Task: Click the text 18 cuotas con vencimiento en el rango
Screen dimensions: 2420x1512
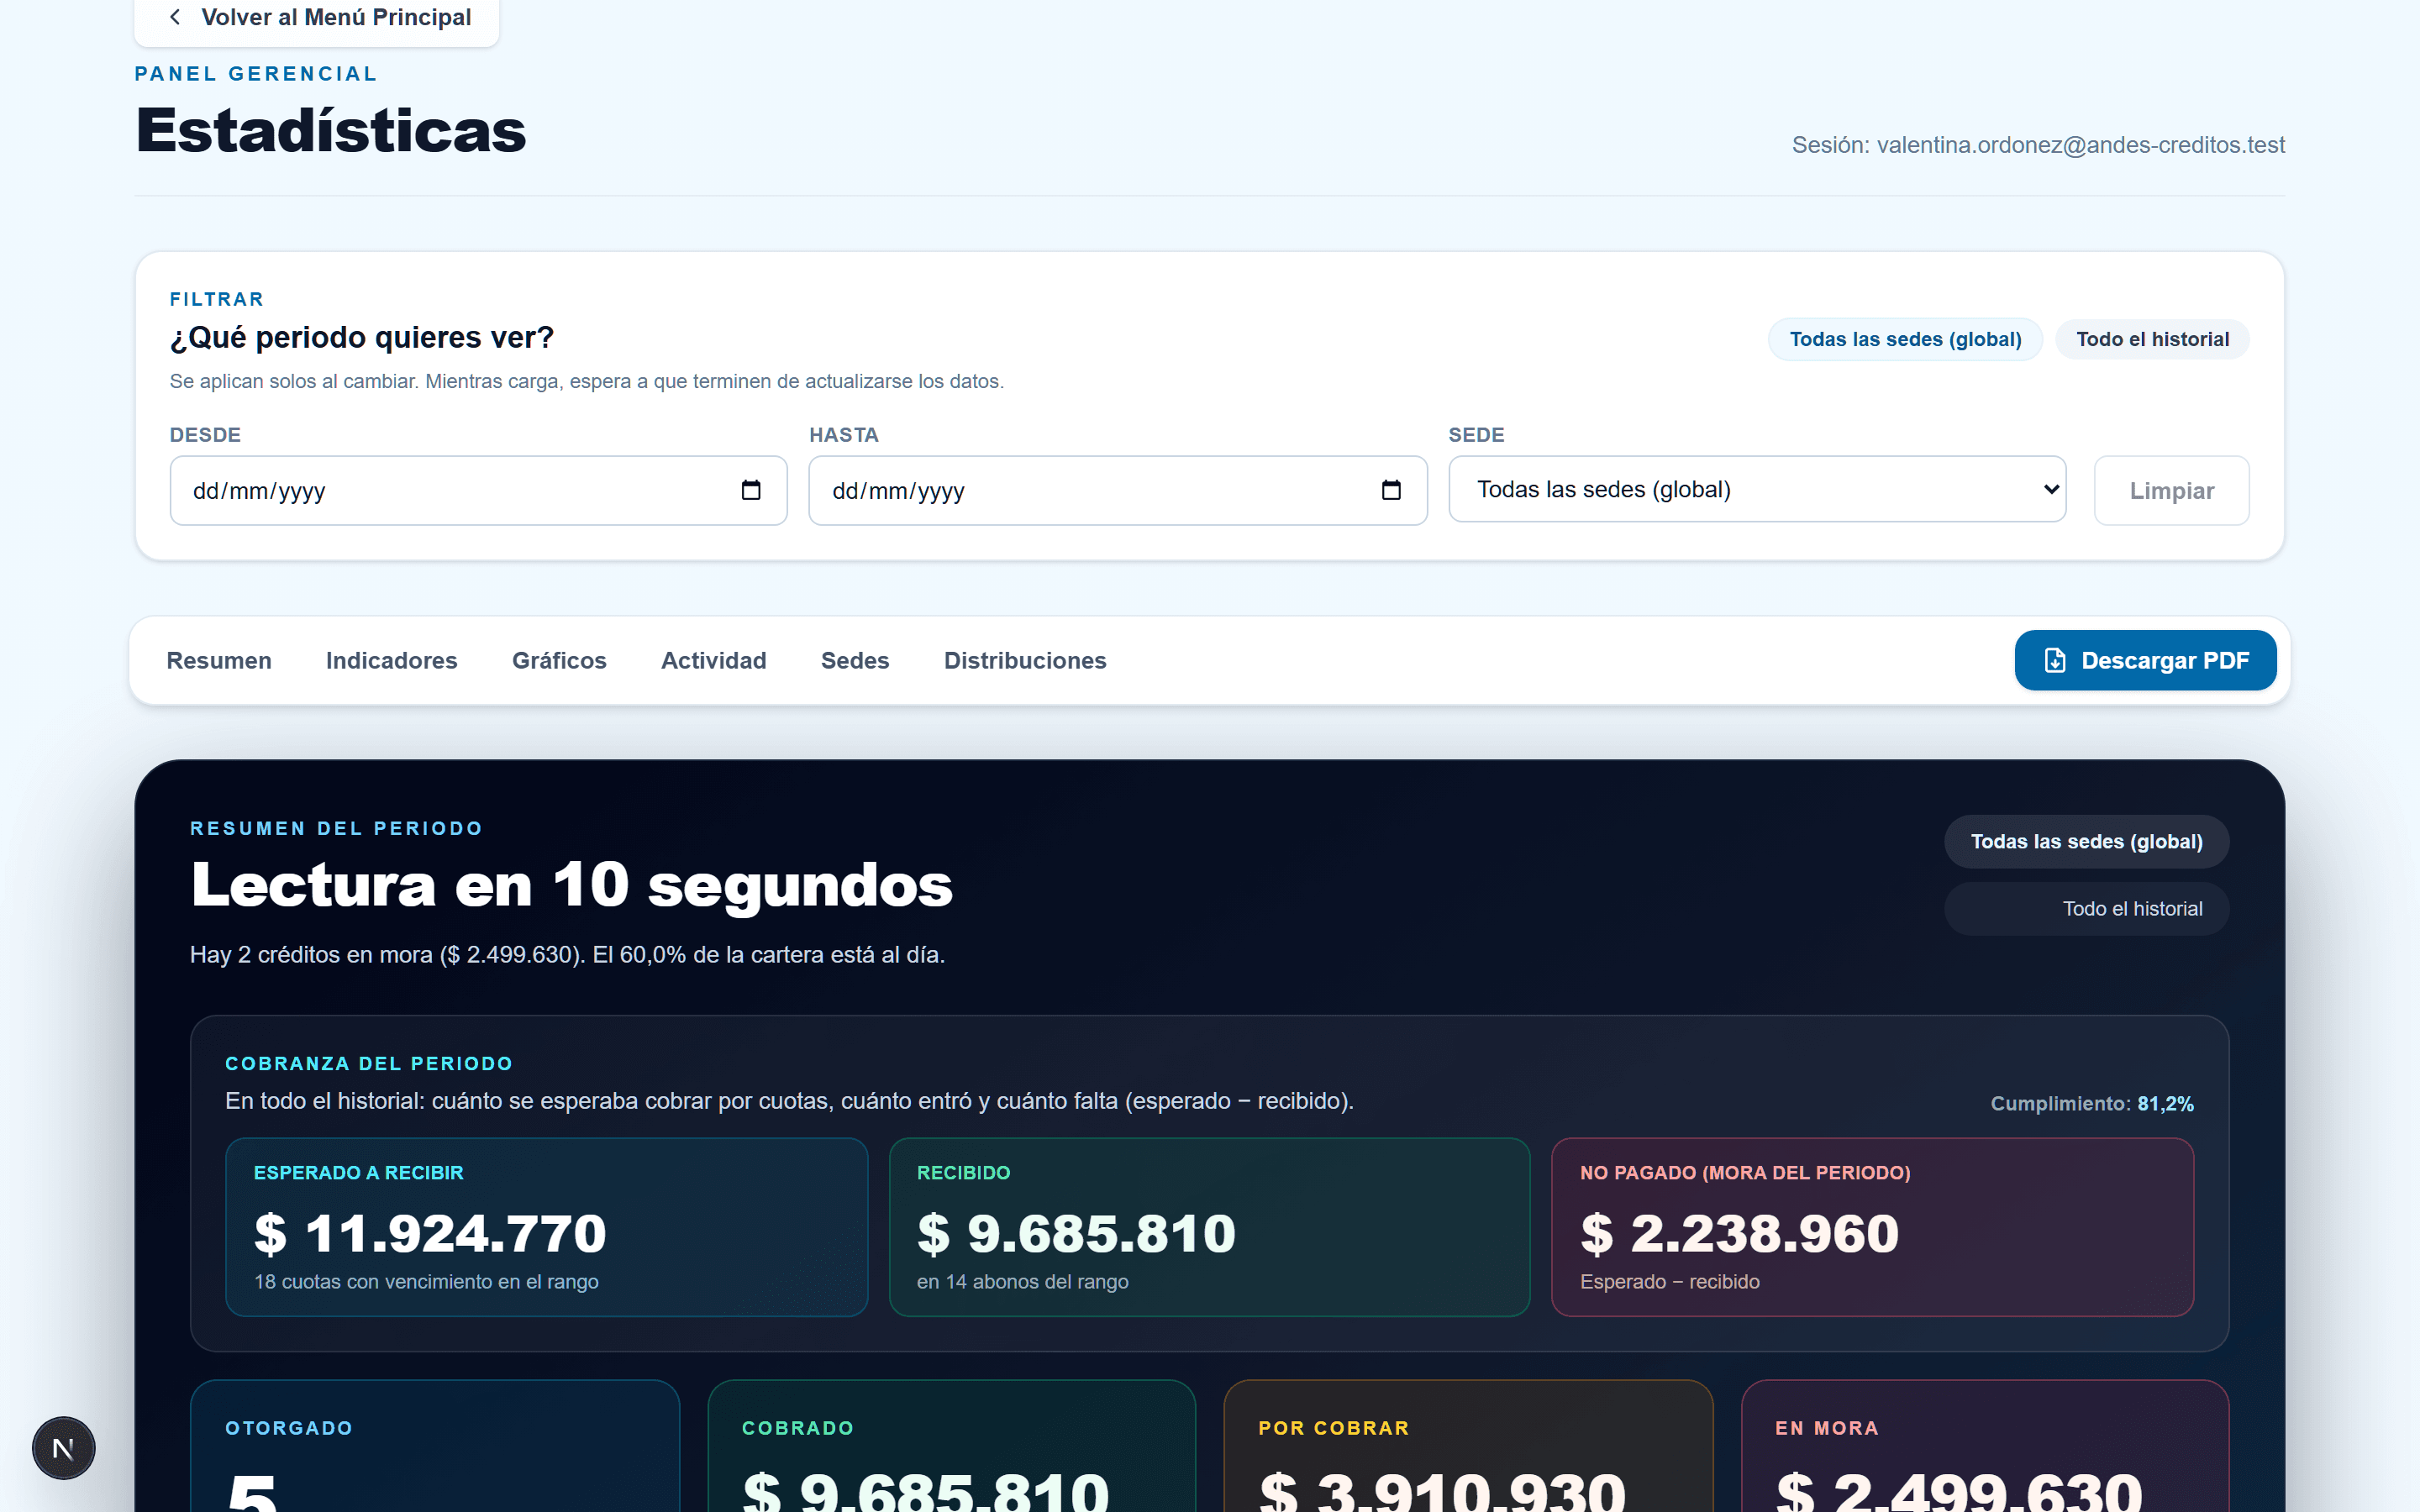Action: [426, 1282]
